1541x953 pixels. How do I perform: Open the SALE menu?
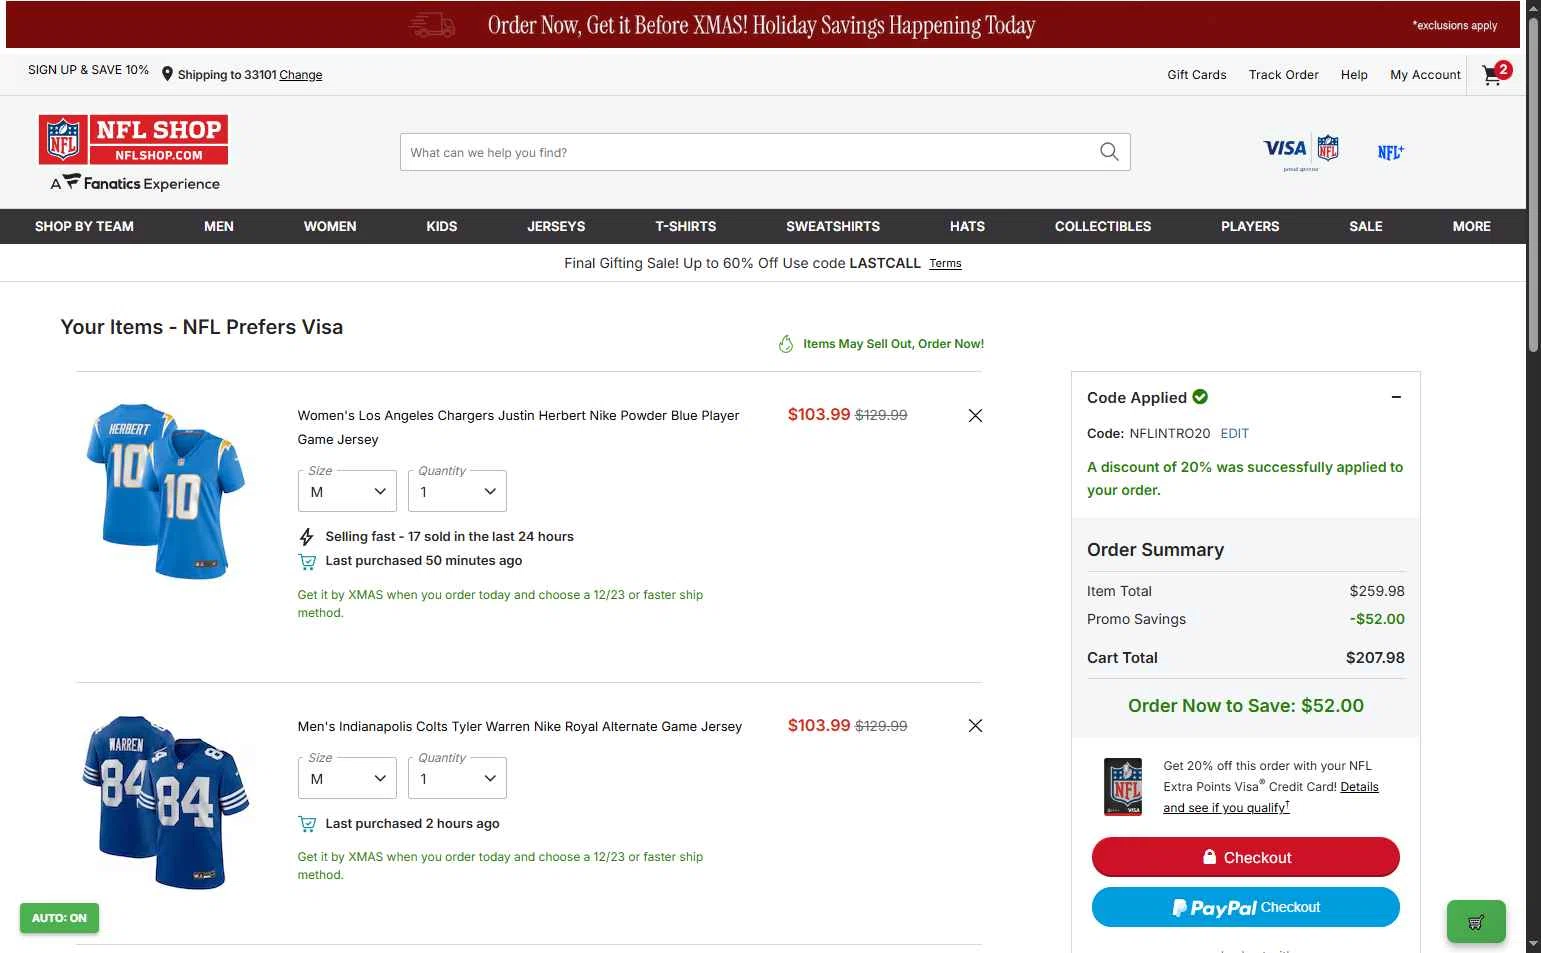pyautogui.click(x=1366, y=227)
